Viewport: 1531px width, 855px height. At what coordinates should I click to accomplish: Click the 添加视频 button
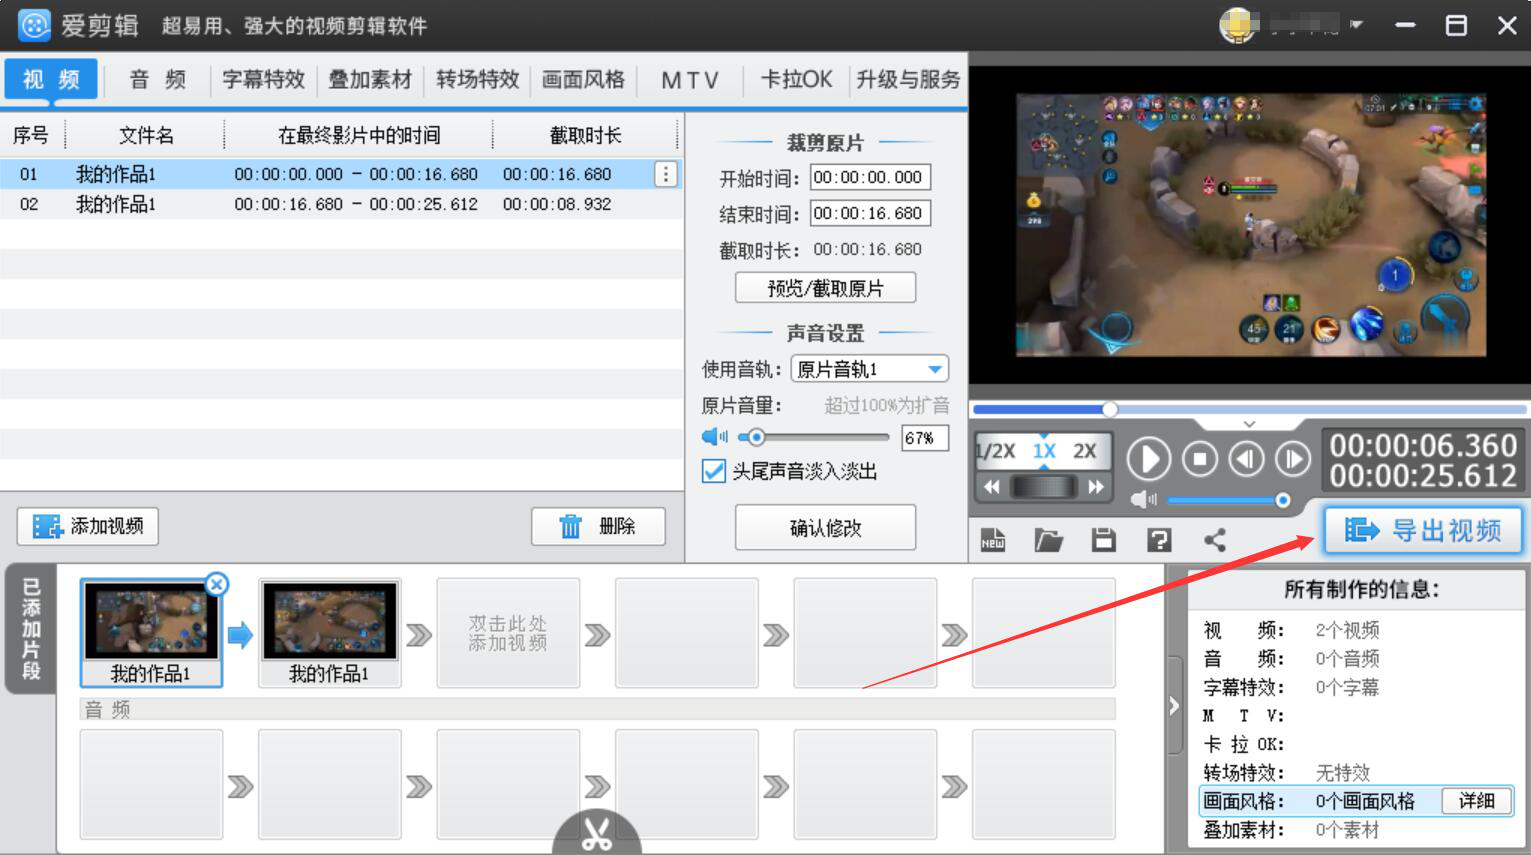pyautogui.click(x=88, y=526)
